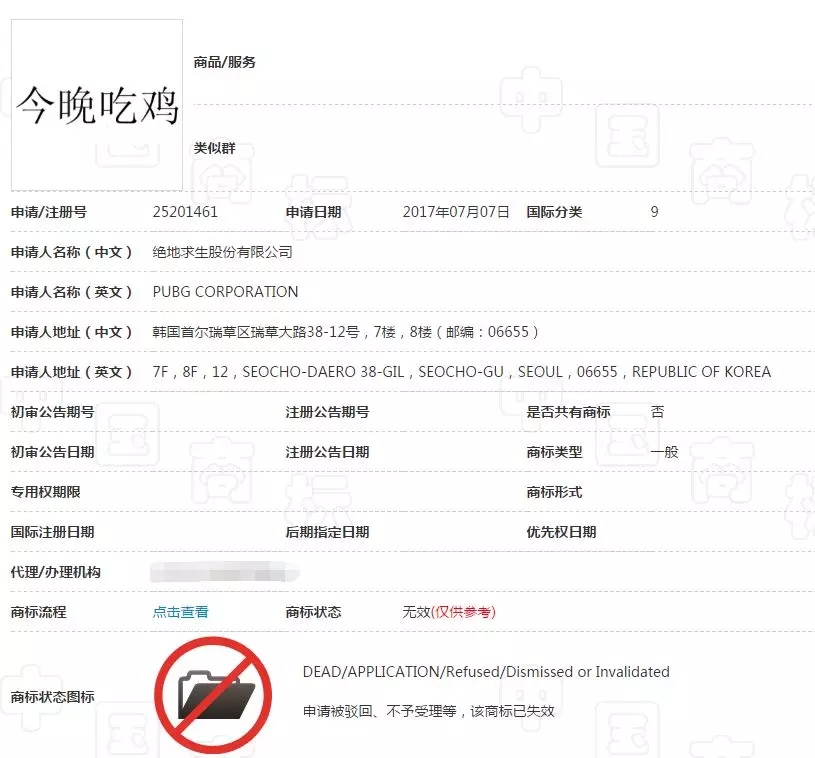Image resolution: width=815 pixels, height=758 pixels.
Task: Toggle the 是否共有商标 value 否
Action: coord(659,411)
